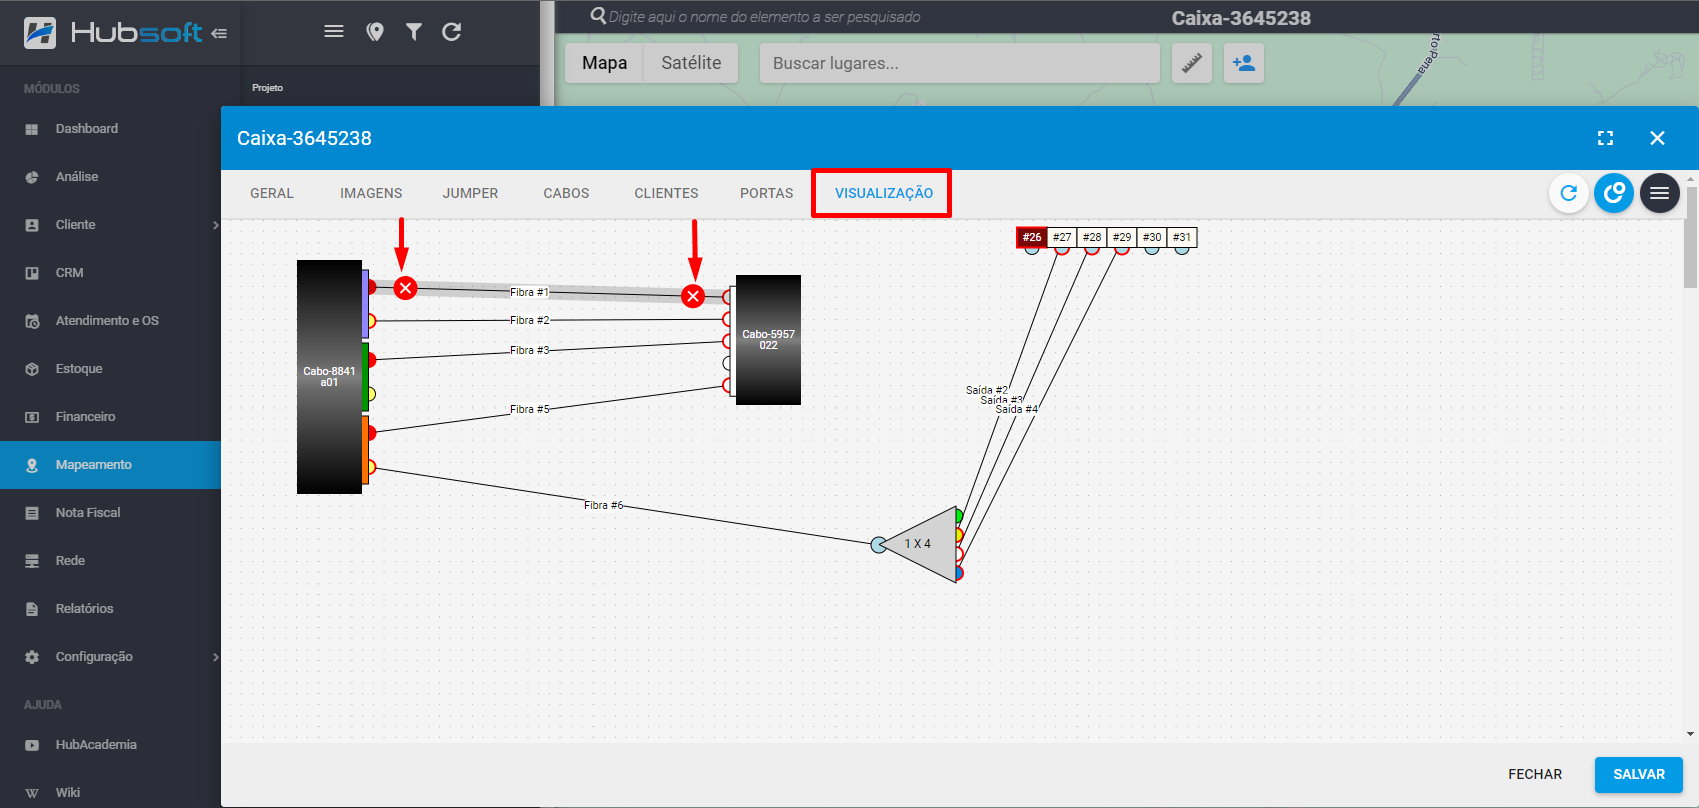The width and height of the screenshot is (1699, 808).
Task: Open the filter funnel icon
Action: coord(414,32)
